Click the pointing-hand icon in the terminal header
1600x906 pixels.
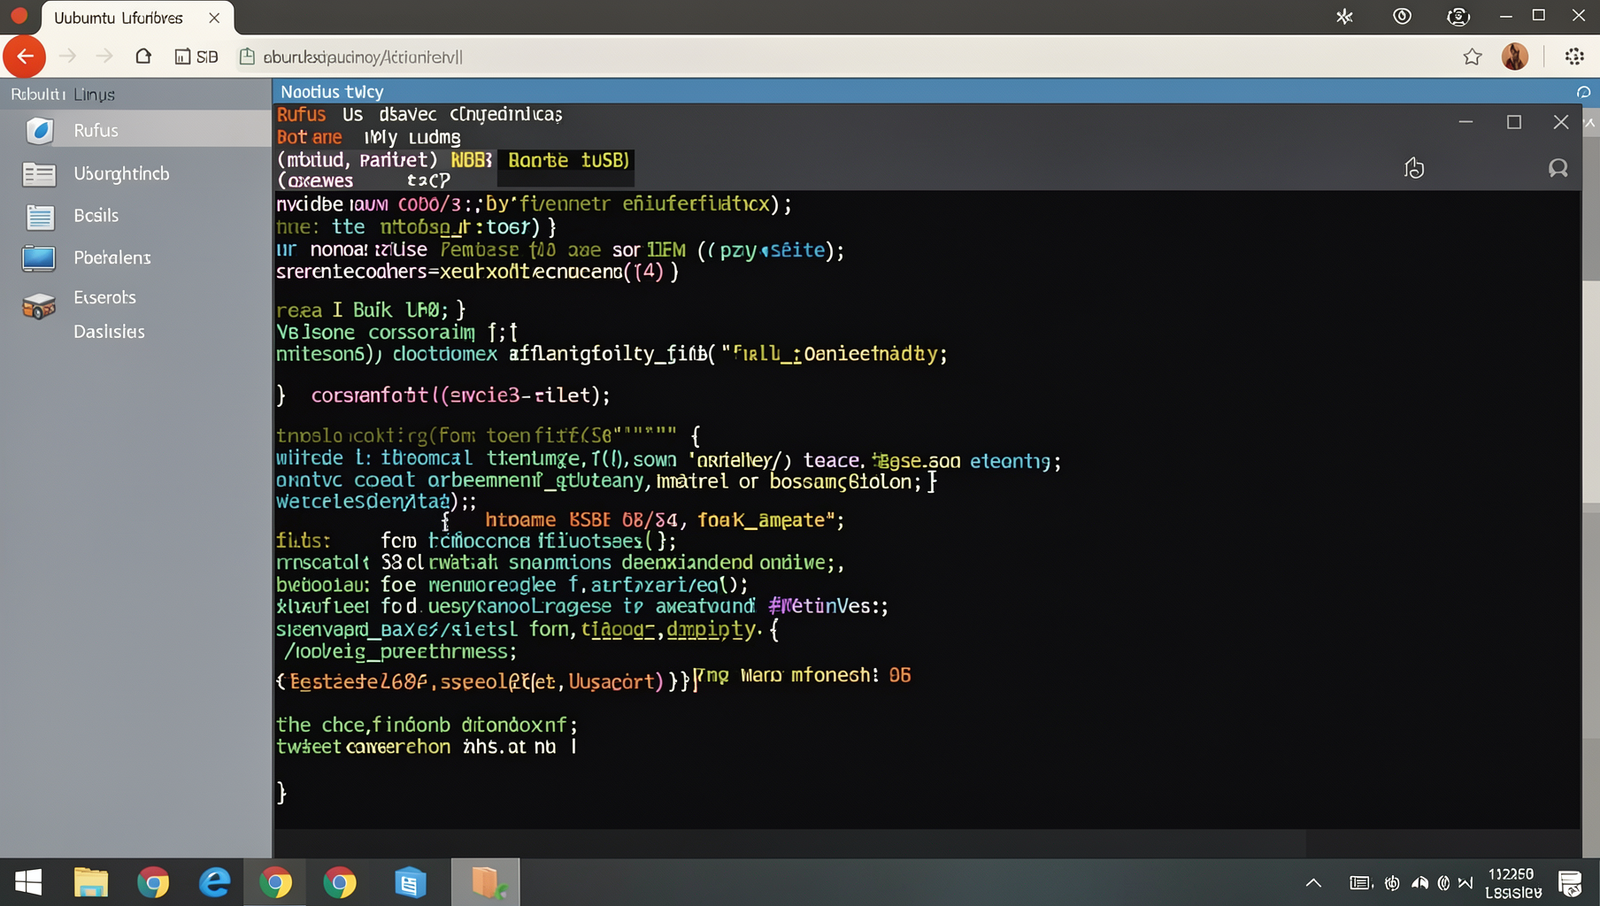tap(1414, 168)
